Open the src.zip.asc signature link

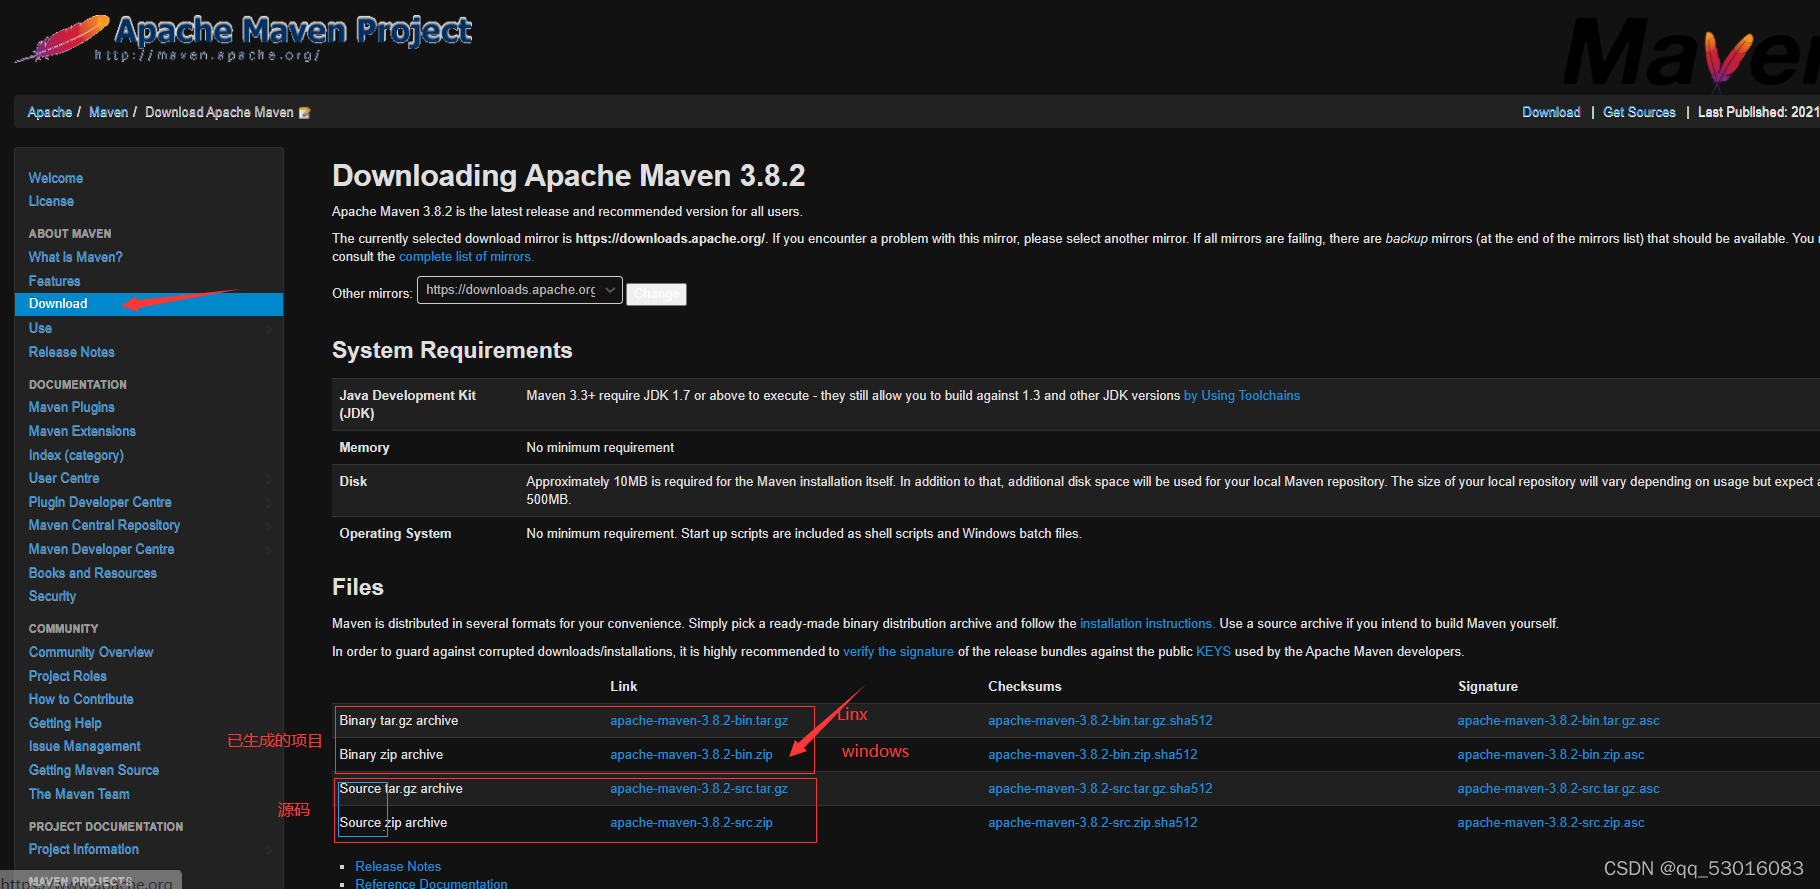tap(1550, 823)
